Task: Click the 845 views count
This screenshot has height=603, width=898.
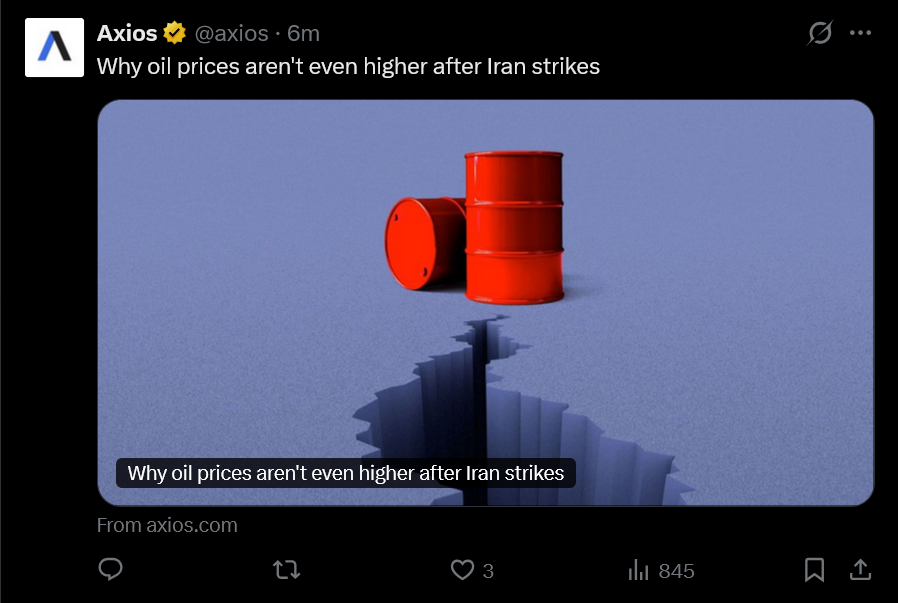Action: coord(676,571)
